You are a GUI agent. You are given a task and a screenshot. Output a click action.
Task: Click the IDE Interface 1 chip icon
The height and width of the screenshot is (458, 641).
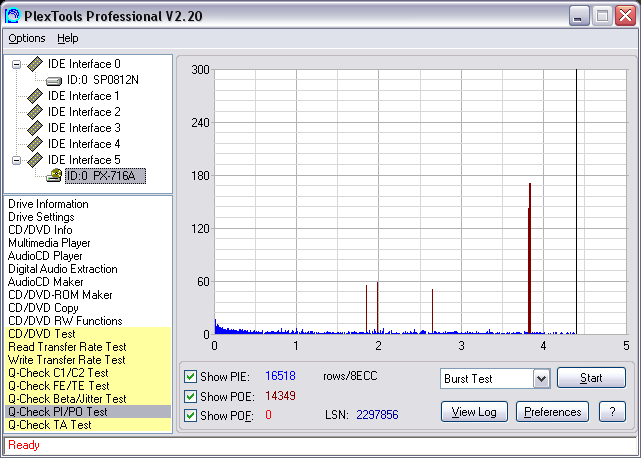click(x=35, y=96)
